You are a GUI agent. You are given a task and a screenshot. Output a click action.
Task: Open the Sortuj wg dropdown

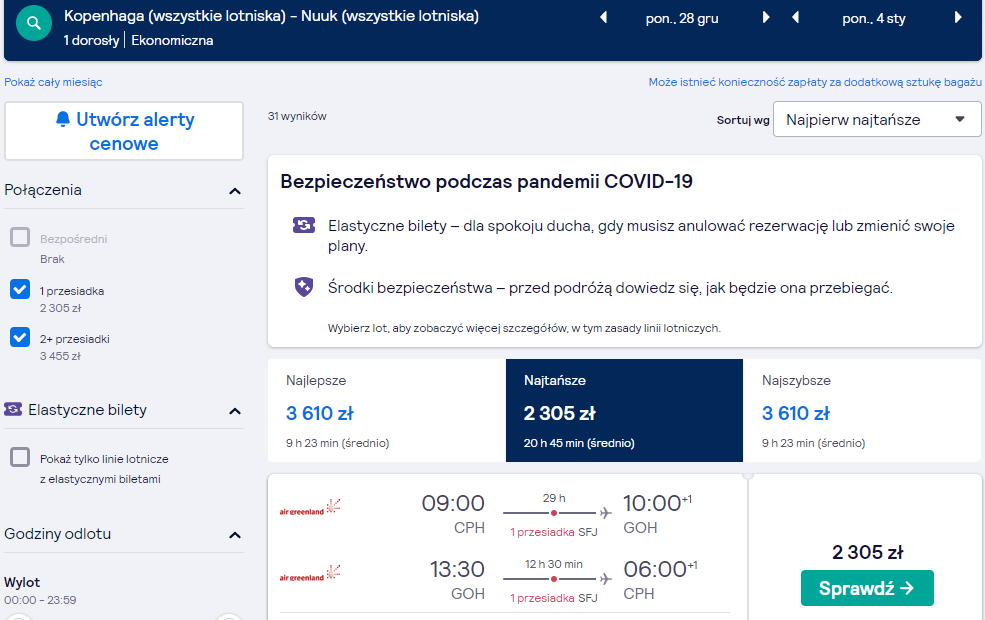tap(877, 119)
